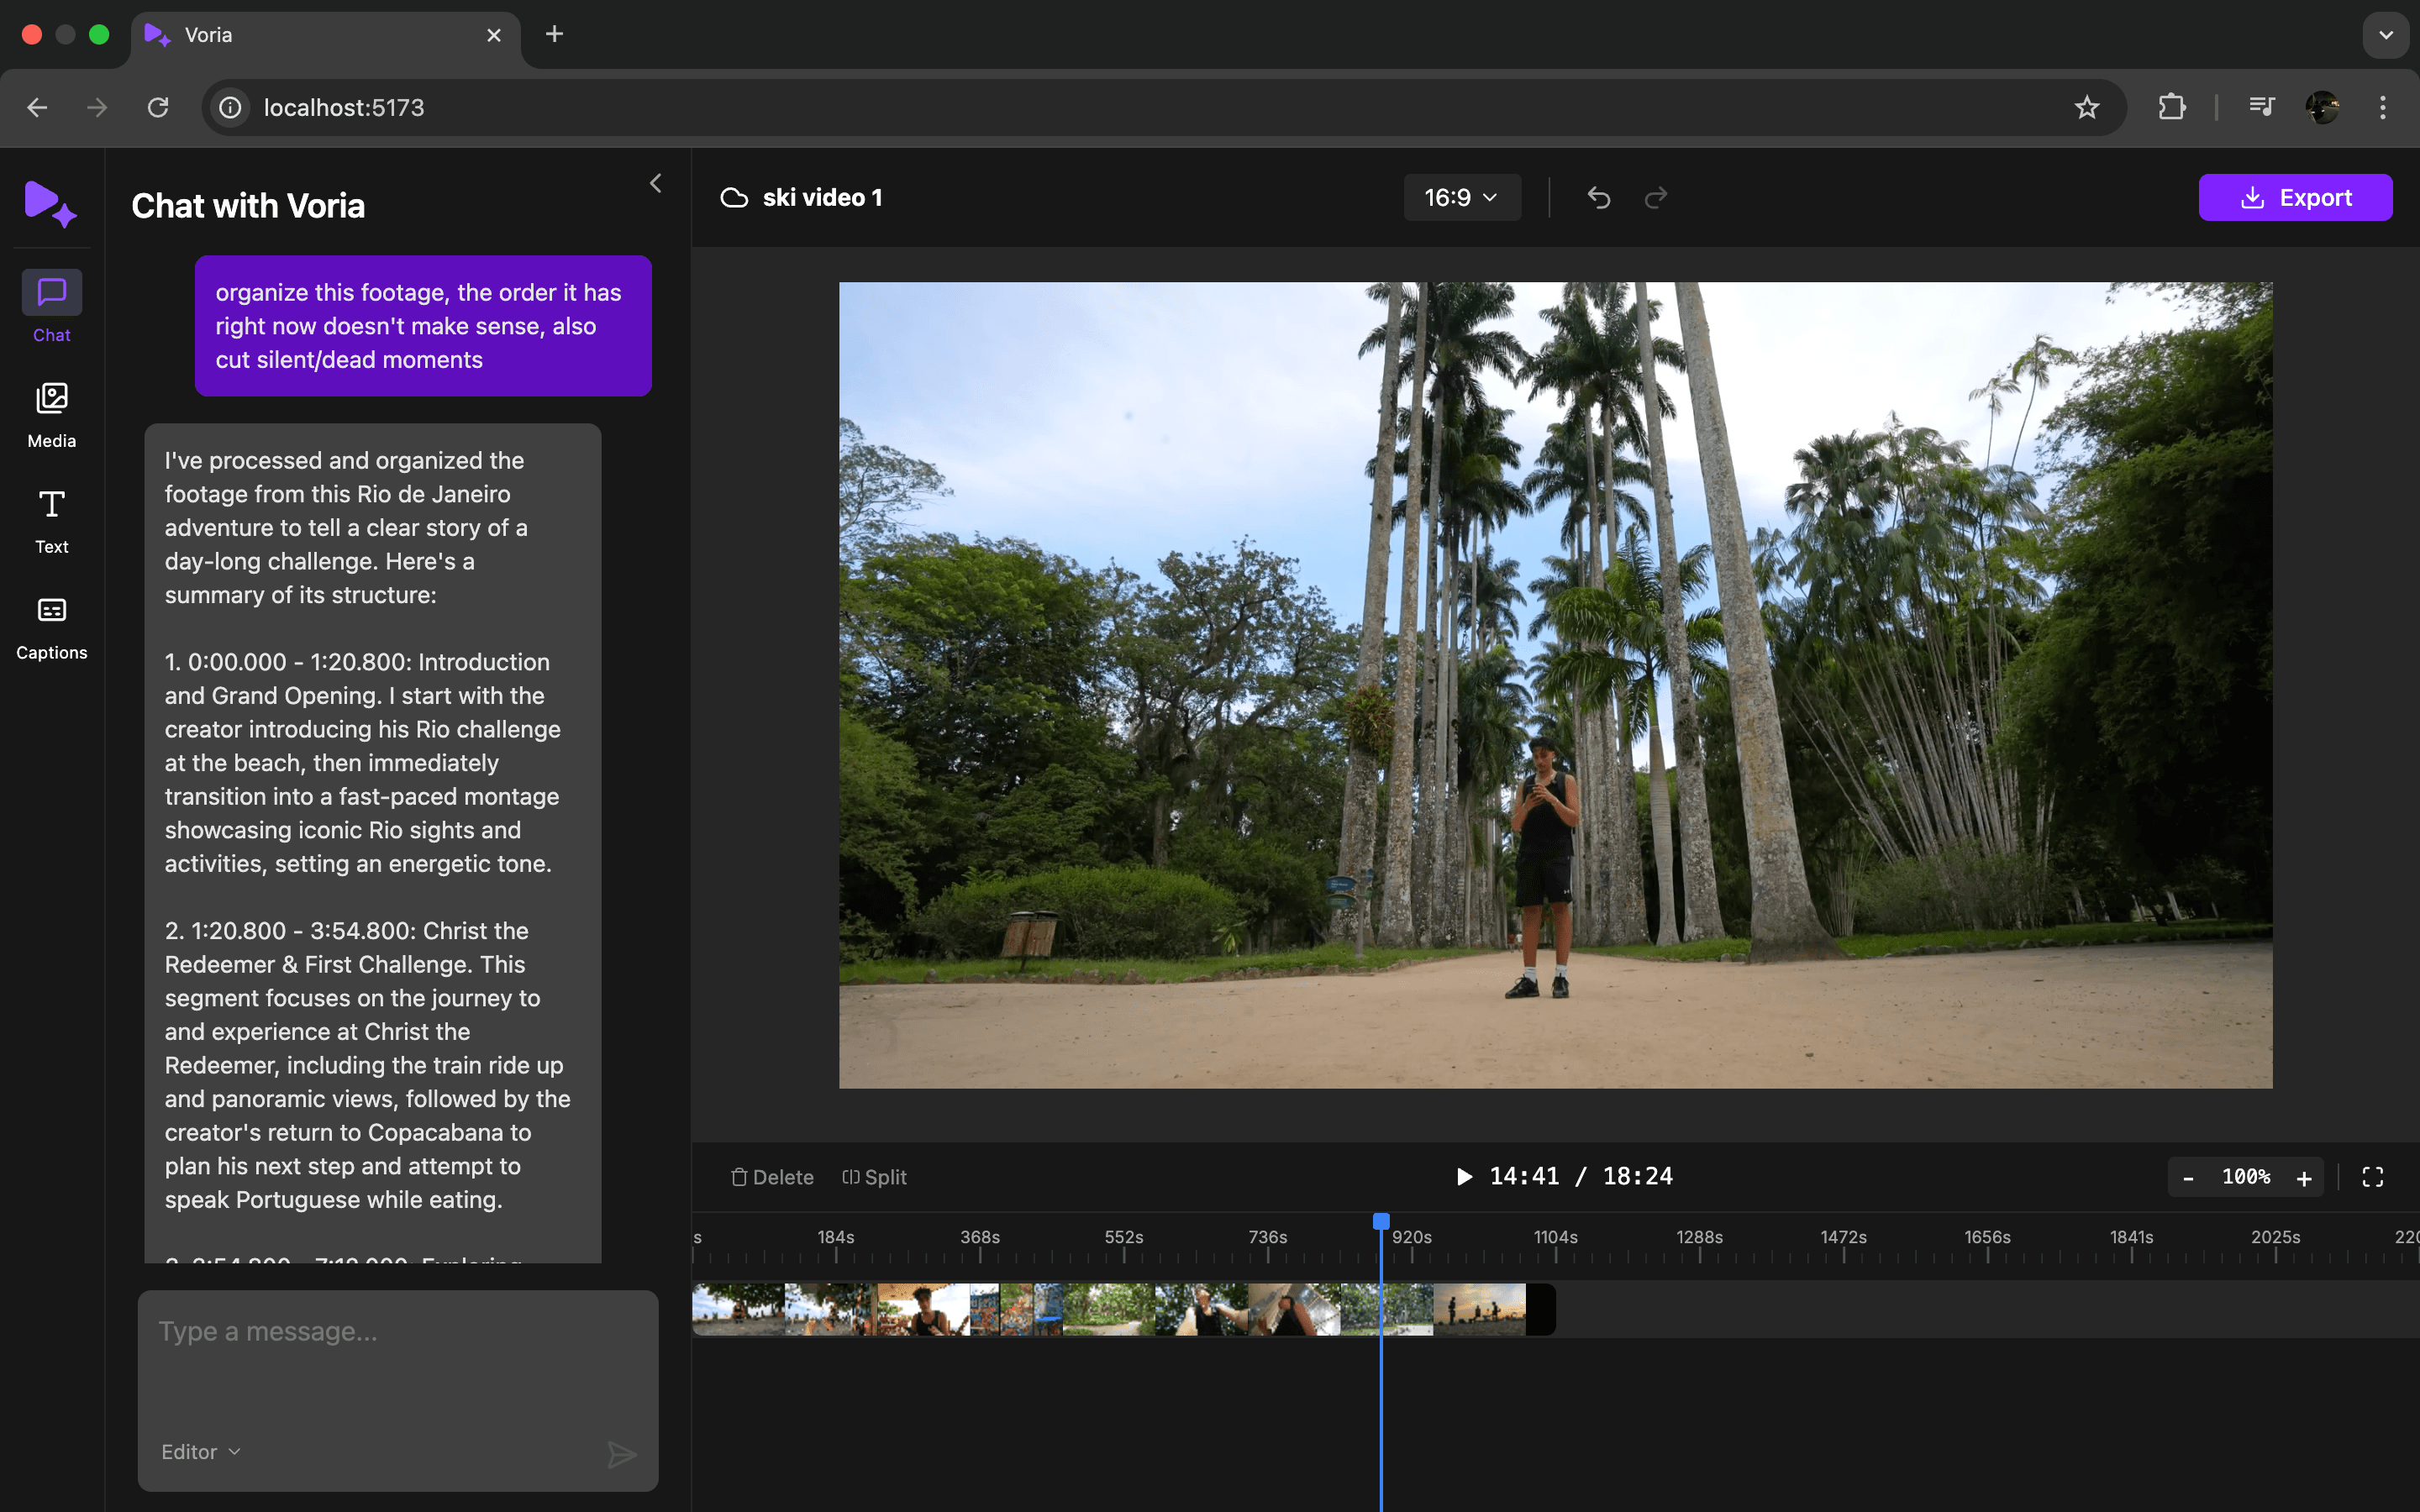Enter fullscreen preview mode
Viewport: 2420px width, 1512px height.
pyautogui.click(x=2373, y=1177)
